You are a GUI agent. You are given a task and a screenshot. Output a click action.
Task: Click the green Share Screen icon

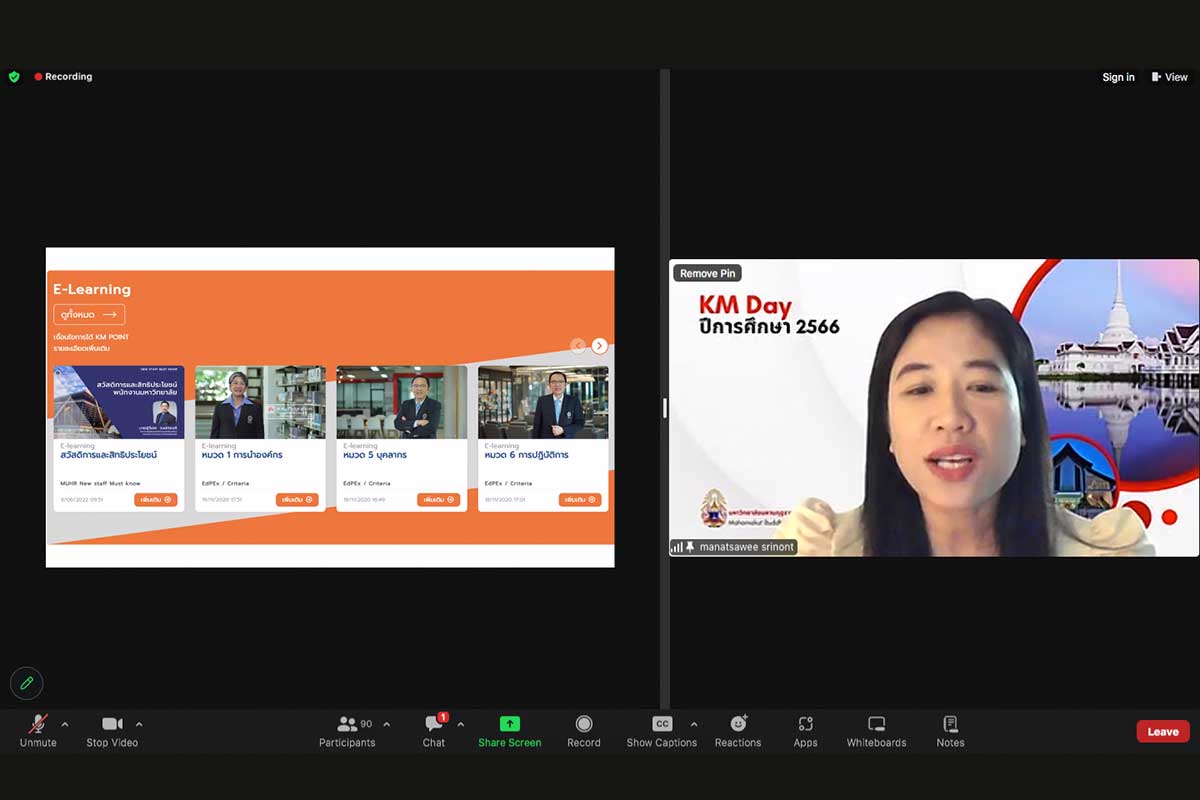(x=509, y=724)
